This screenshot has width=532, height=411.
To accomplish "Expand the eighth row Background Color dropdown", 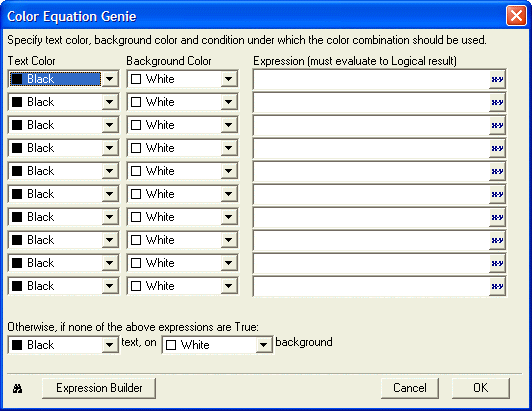I will (229, 240).
